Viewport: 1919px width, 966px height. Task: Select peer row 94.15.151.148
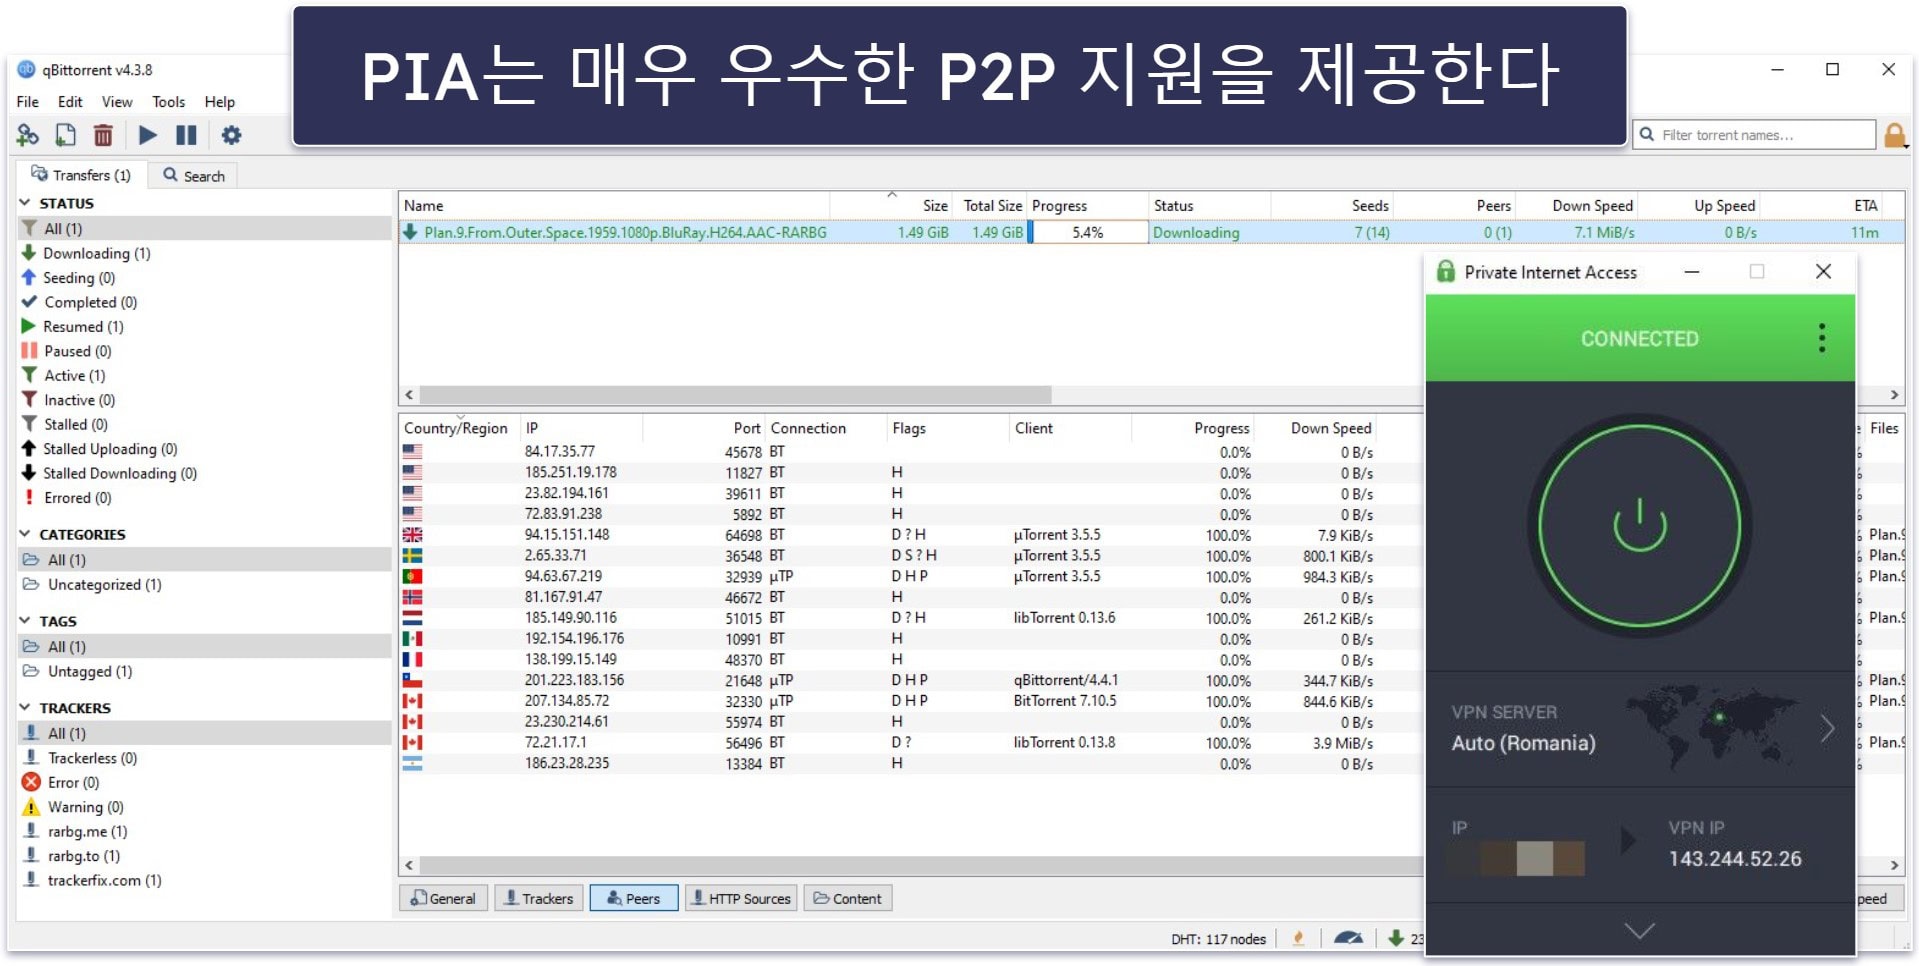[x=910, y=535]
